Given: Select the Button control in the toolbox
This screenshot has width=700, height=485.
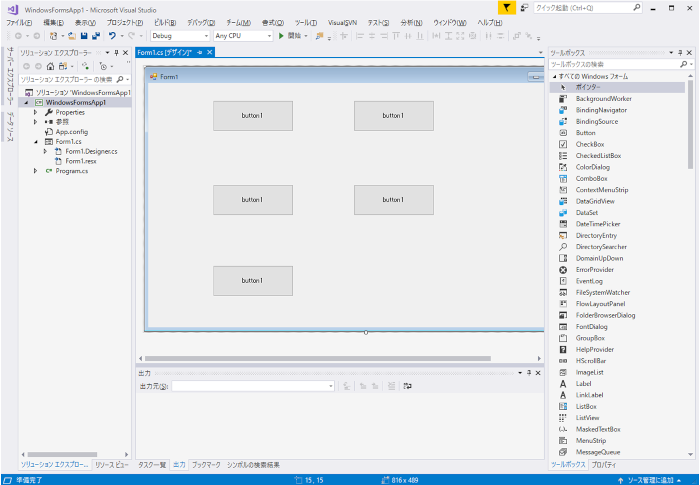Looking at the screenshot, I should (585, 132).
